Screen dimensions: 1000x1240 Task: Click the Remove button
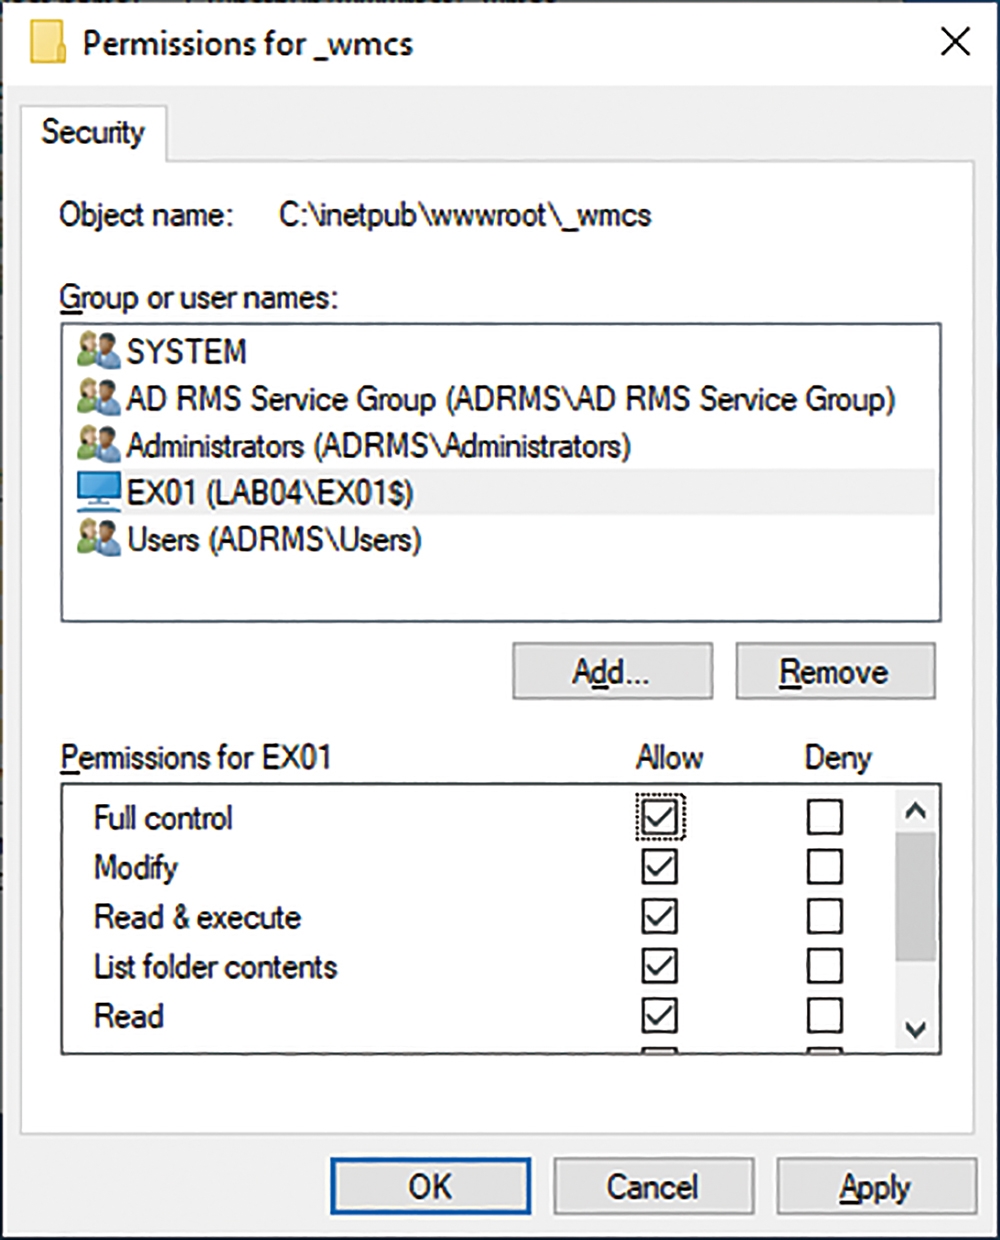tap(835, 671)
